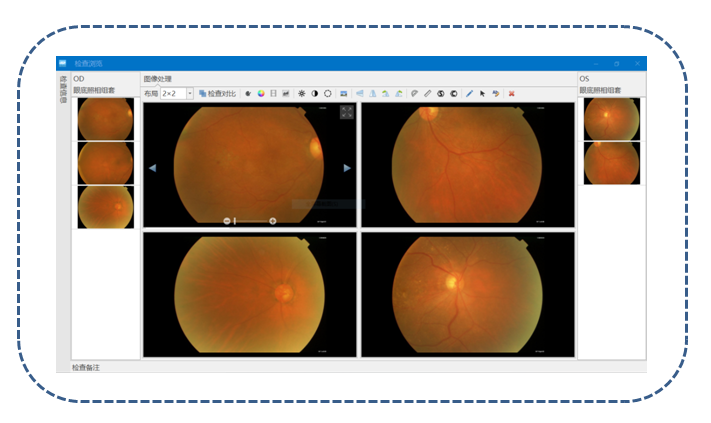Click the color wheel icon in toolbar

pos(261,93)
